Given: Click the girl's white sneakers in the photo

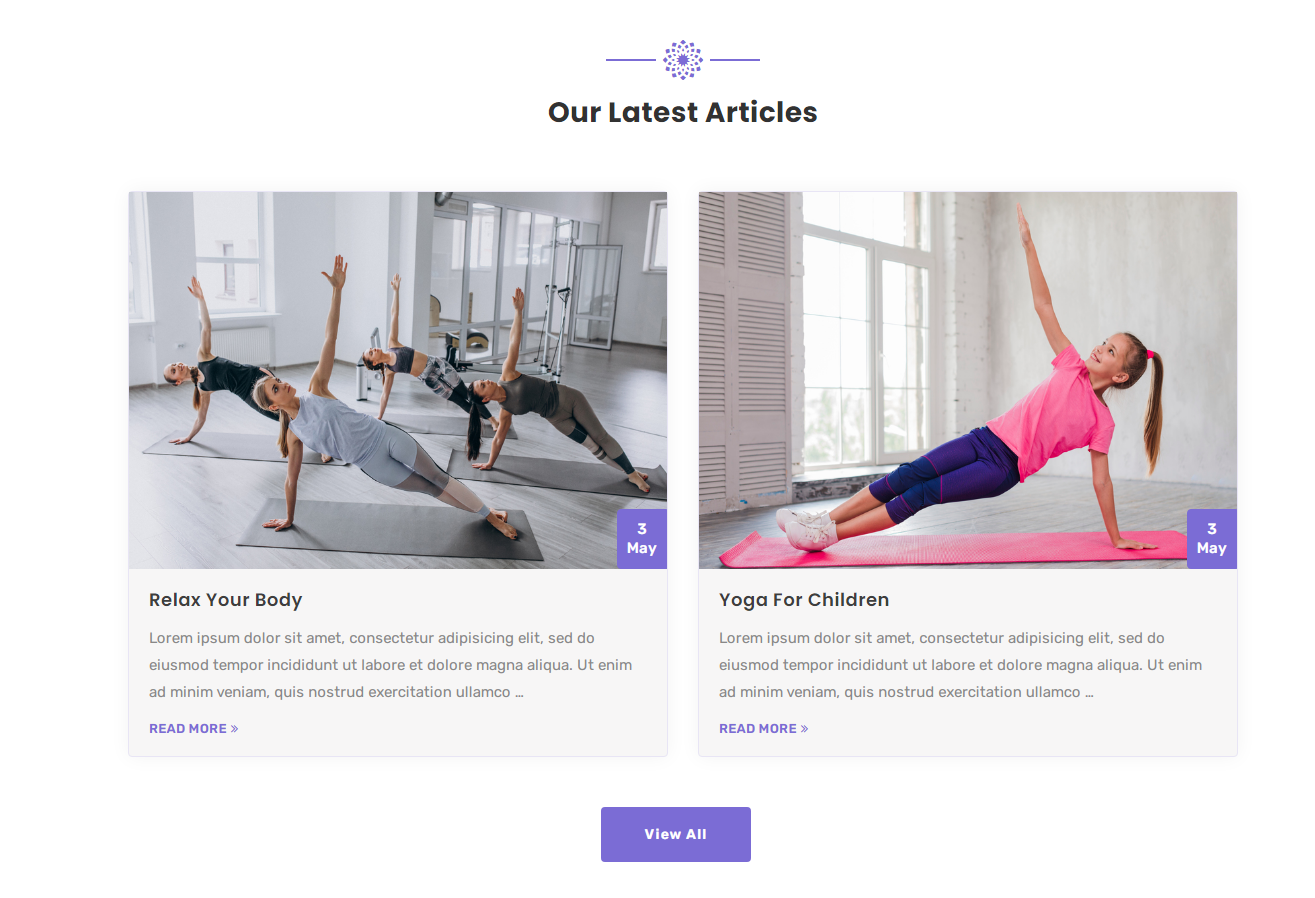Looking at the screenshot, I should (807, 528).
